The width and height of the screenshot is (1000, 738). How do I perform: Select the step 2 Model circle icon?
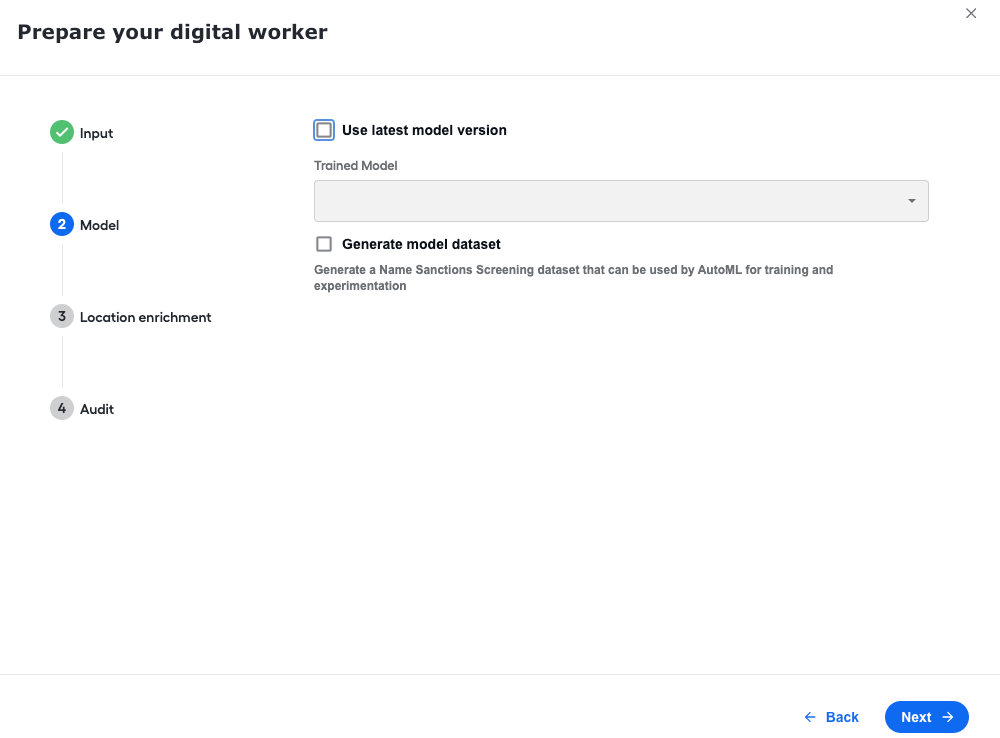point(62,224)
